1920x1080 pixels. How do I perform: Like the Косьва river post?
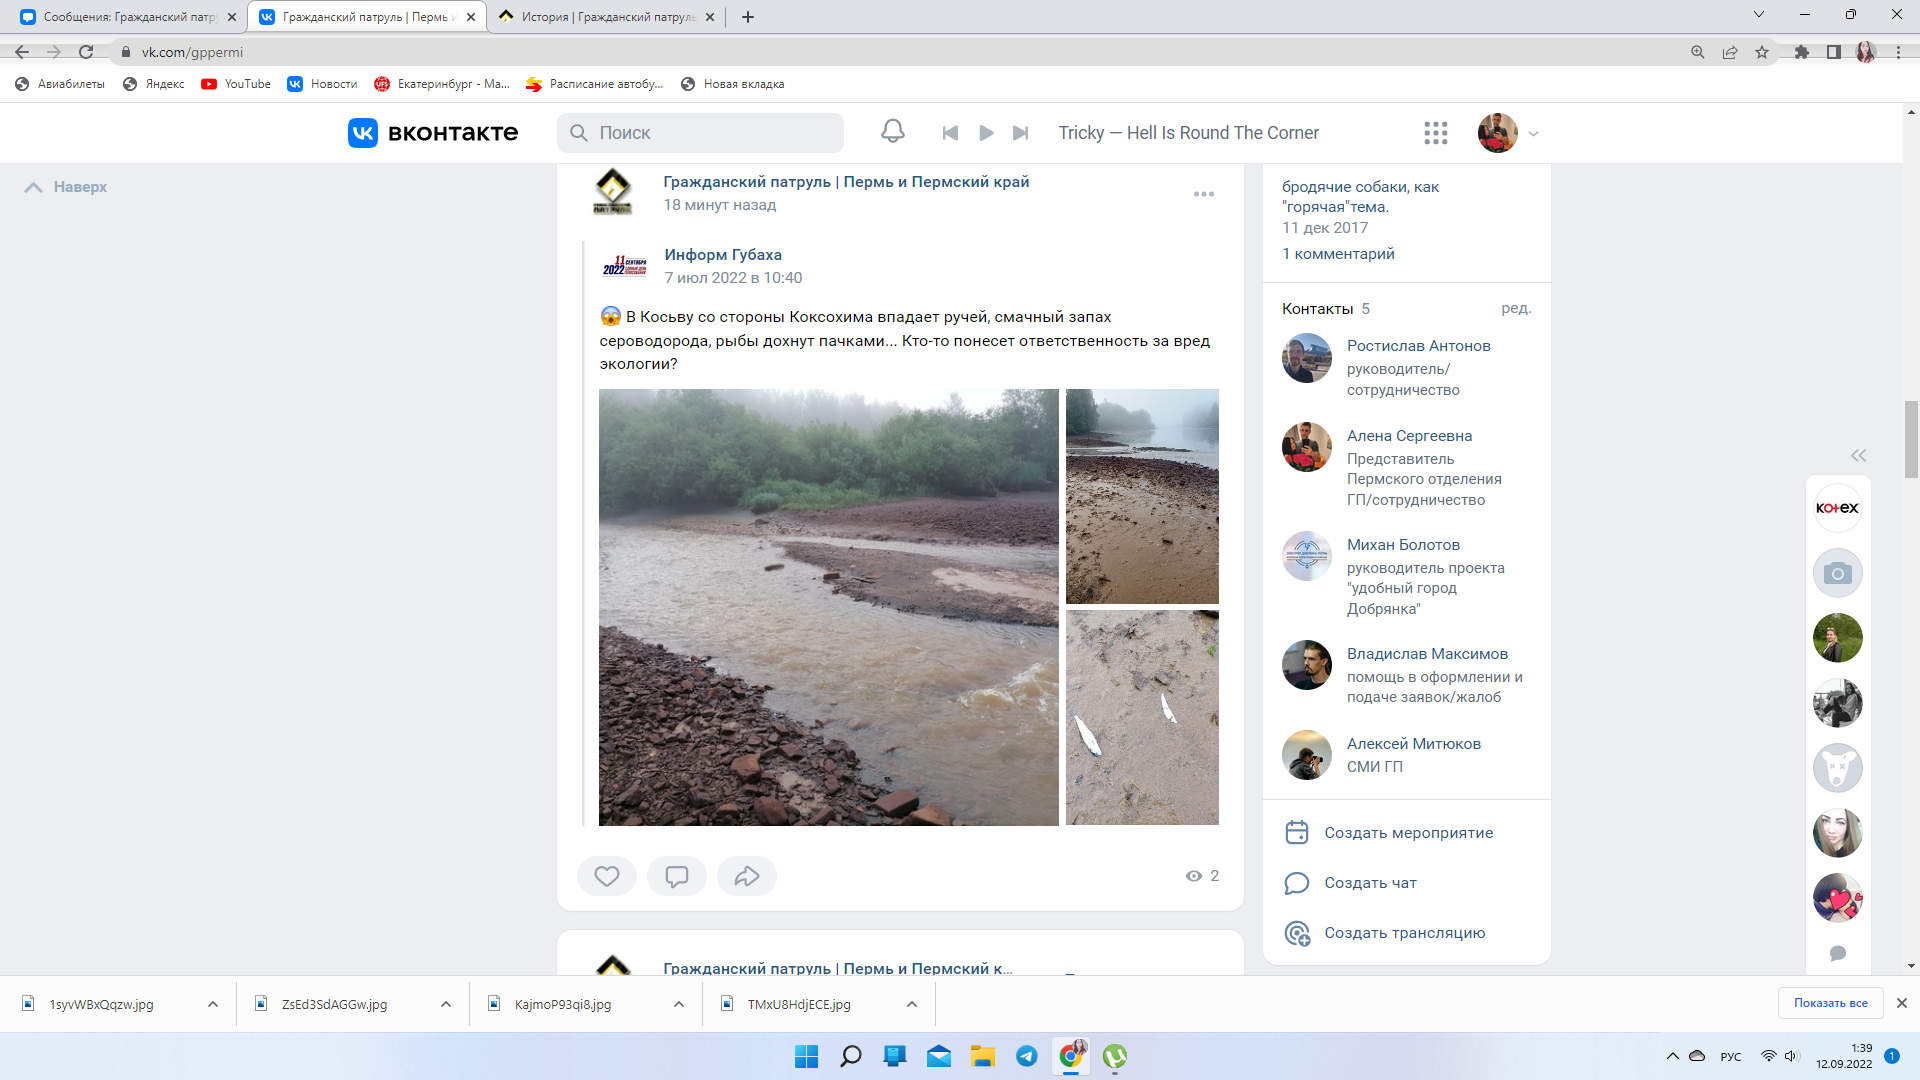coord(607,876)
